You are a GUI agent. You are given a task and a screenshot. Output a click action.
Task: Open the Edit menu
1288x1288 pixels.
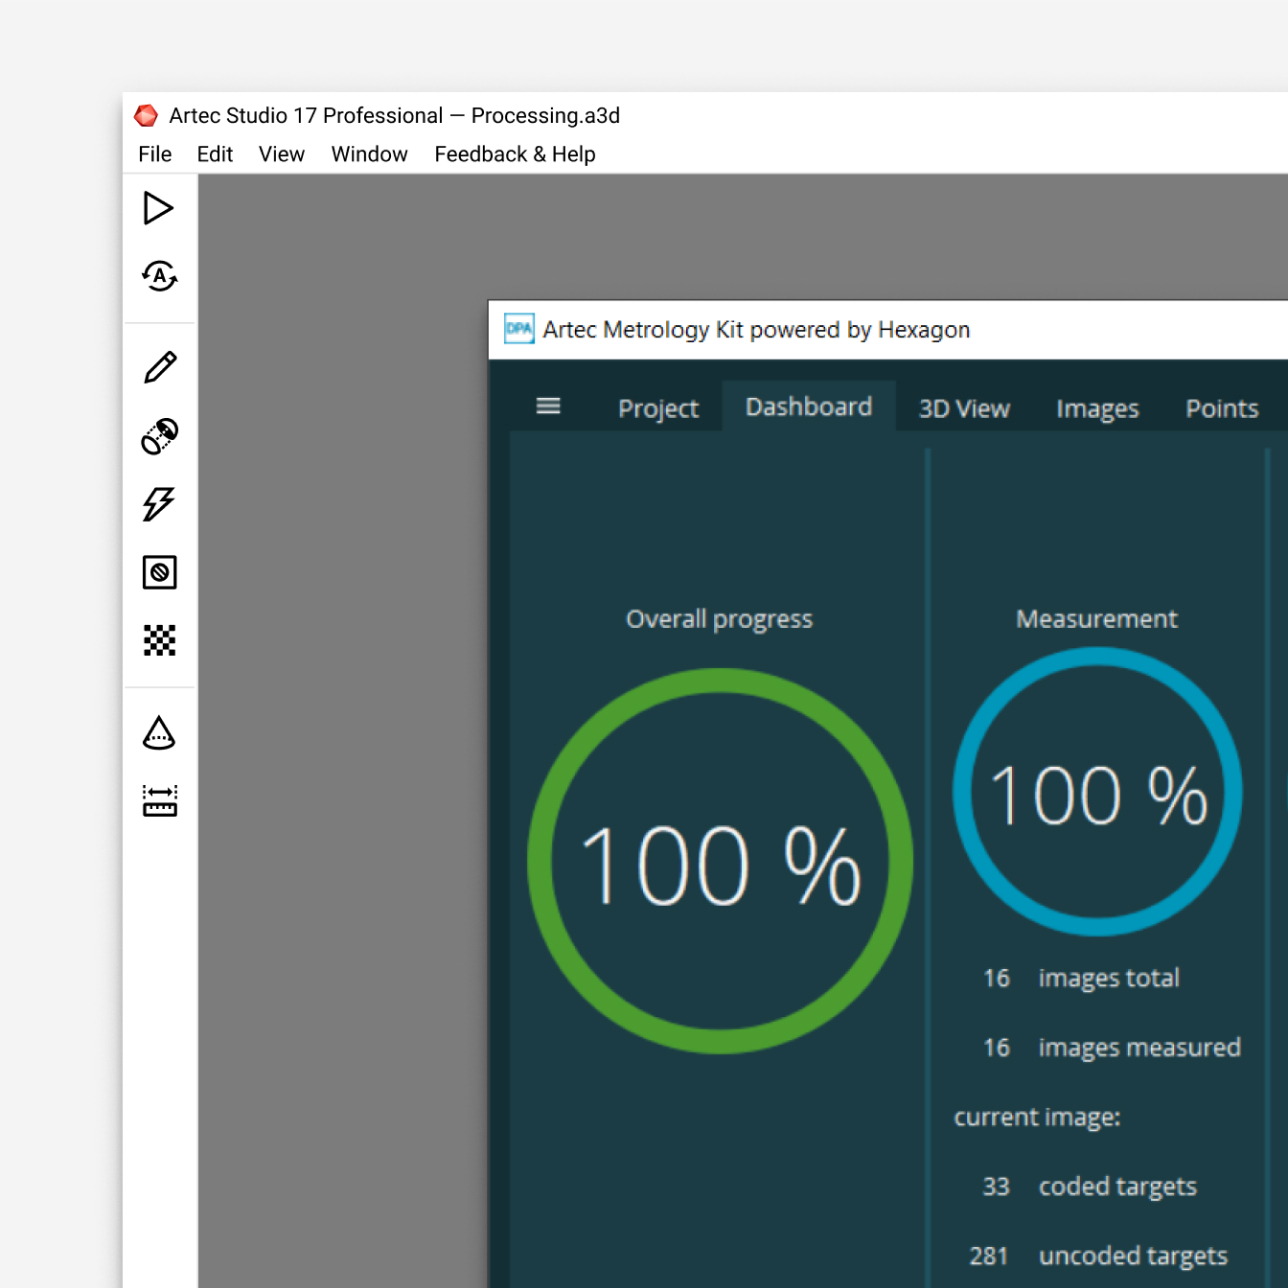[x=214, y=154]
